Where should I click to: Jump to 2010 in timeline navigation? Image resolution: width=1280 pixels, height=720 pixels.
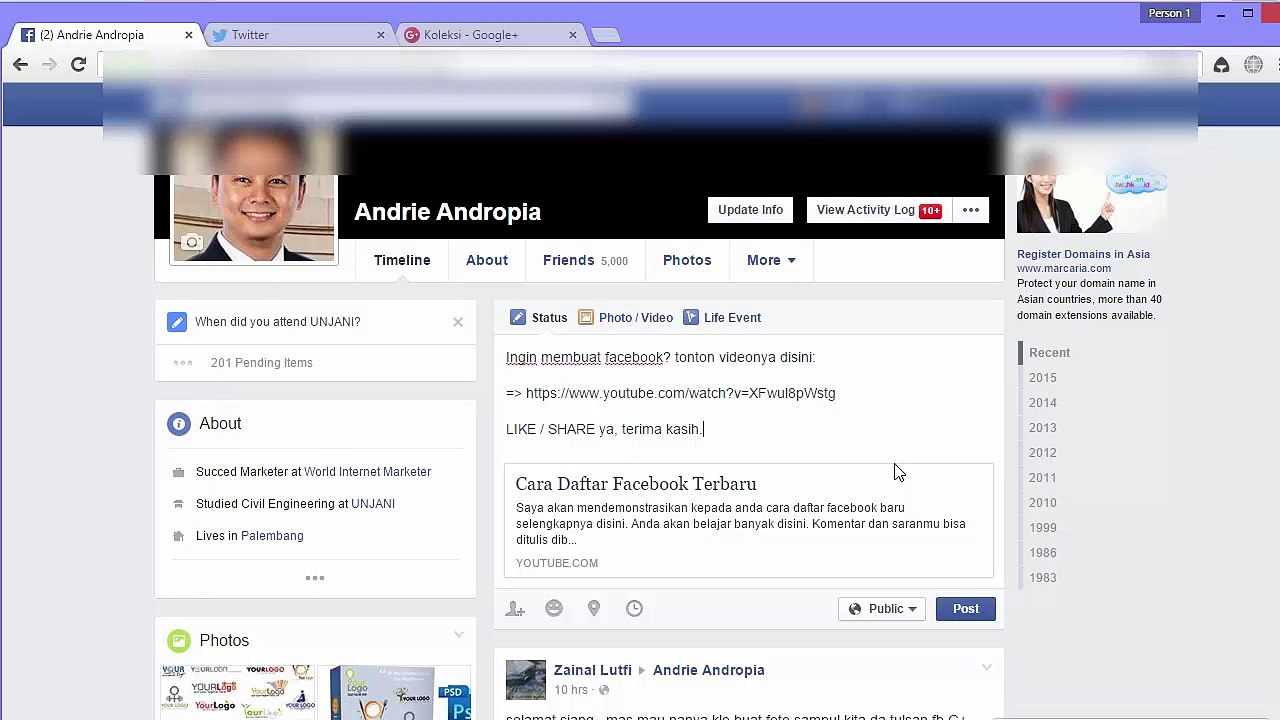tap(1043, 503)
